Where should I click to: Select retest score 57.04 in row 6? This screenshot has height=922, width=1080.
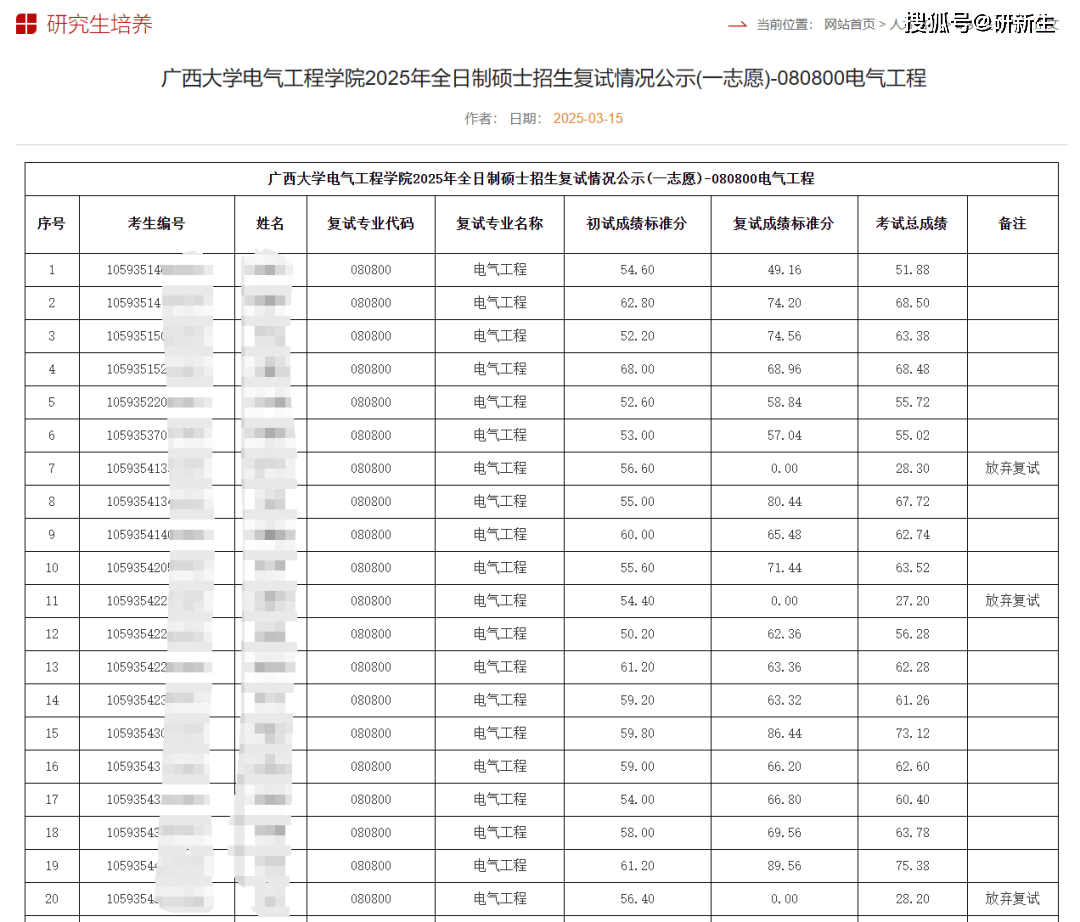point(785,435)
